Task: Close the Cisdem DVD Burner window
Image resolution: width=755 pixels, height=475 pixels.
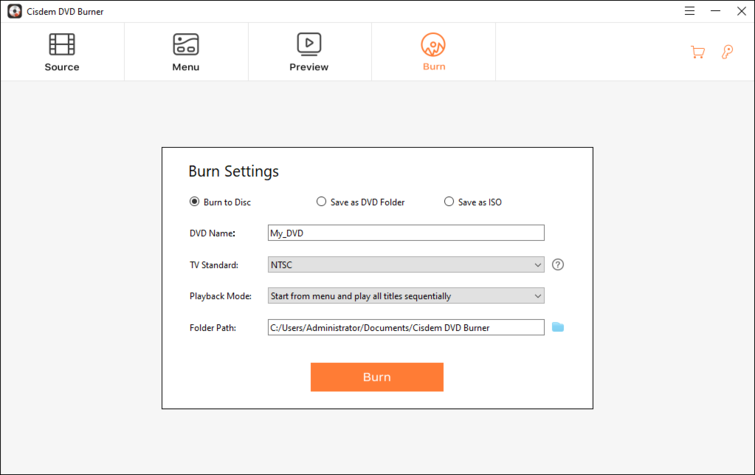Action: click(x=742, y=11)
